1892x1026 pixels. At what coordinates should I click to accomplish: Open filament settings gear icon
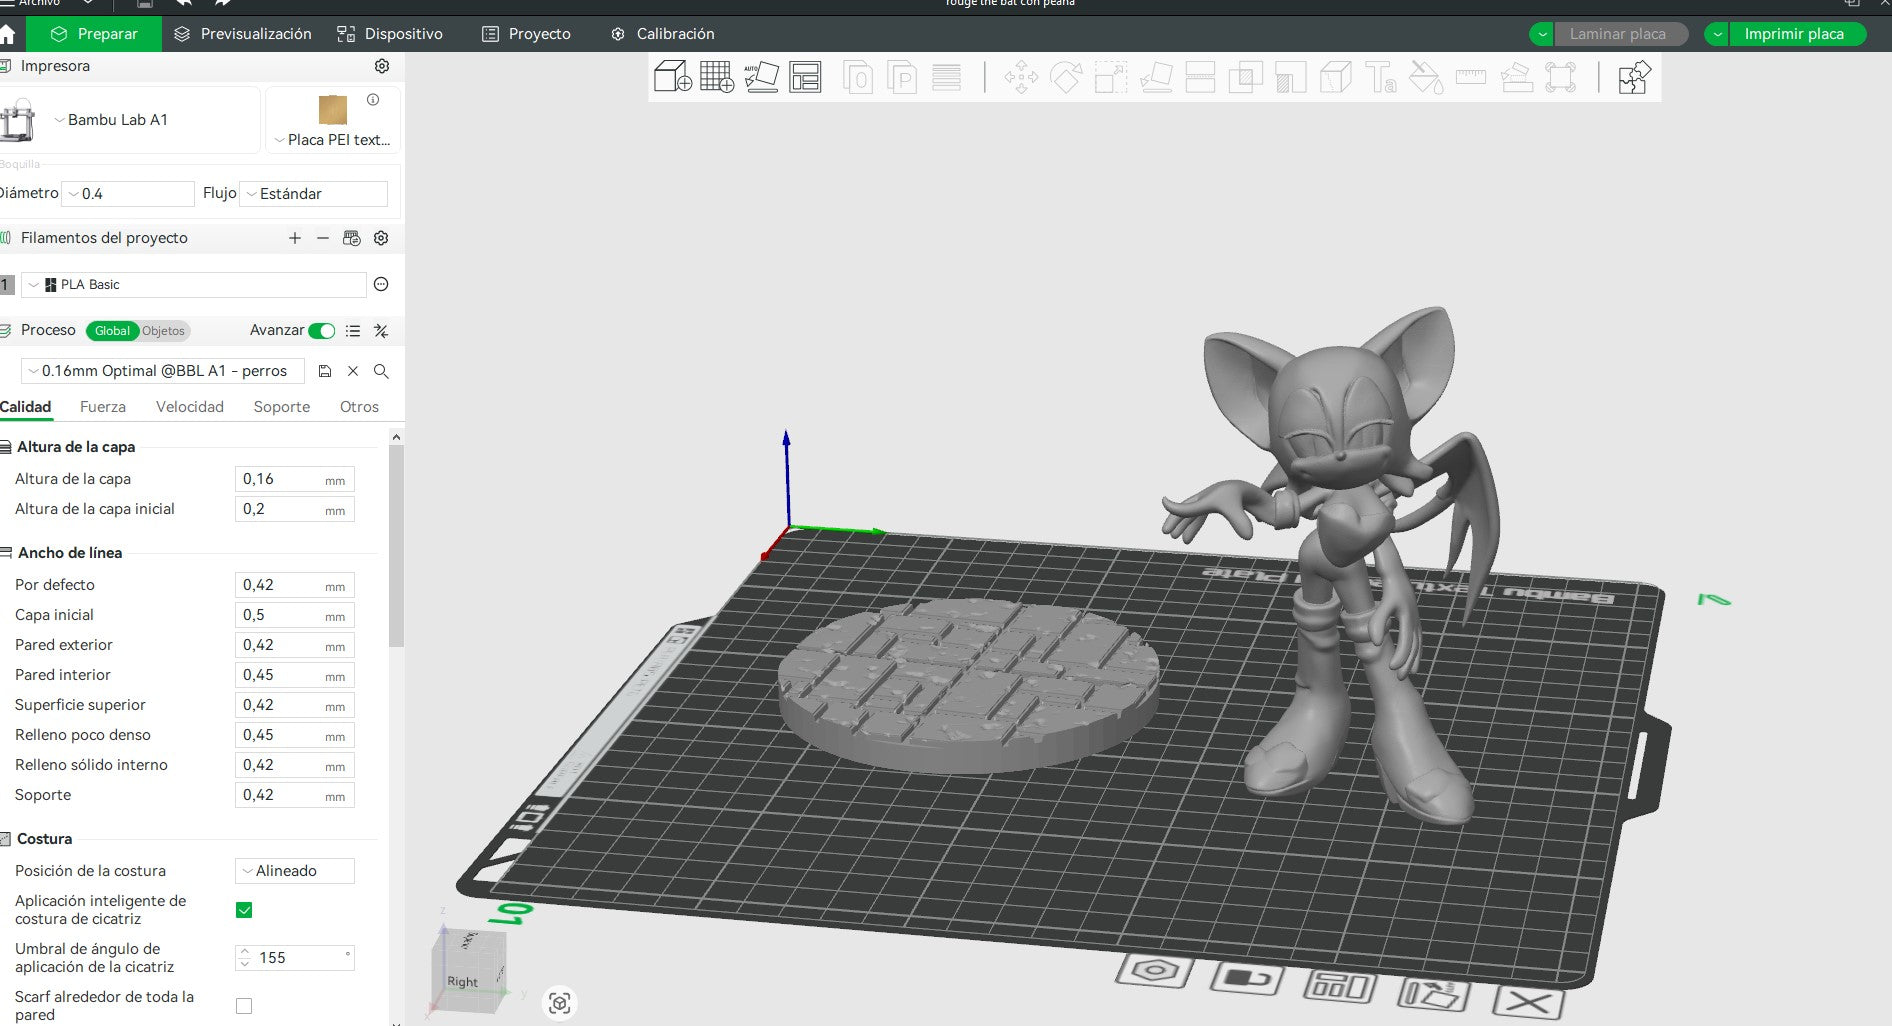(x=381, y=238)
